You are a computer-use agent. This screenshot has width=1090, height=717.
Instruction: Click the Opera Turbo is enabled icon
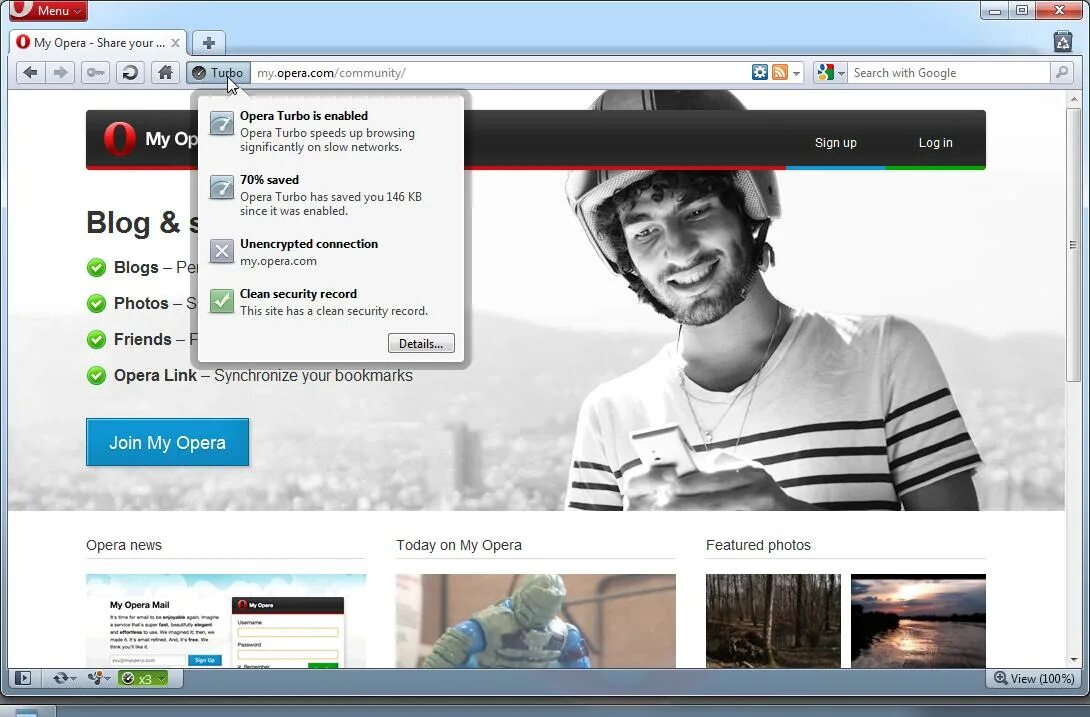222,124
